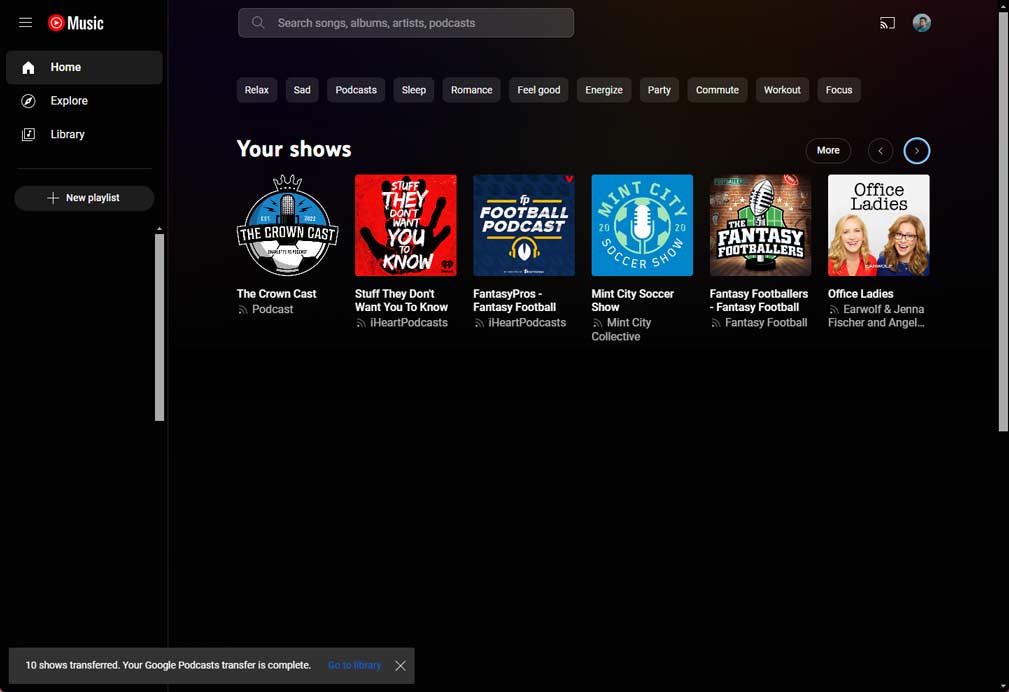Viewport: 1009px width, 692px height.
Task: Click the previous arrow for Your shows
Action: 880,150
